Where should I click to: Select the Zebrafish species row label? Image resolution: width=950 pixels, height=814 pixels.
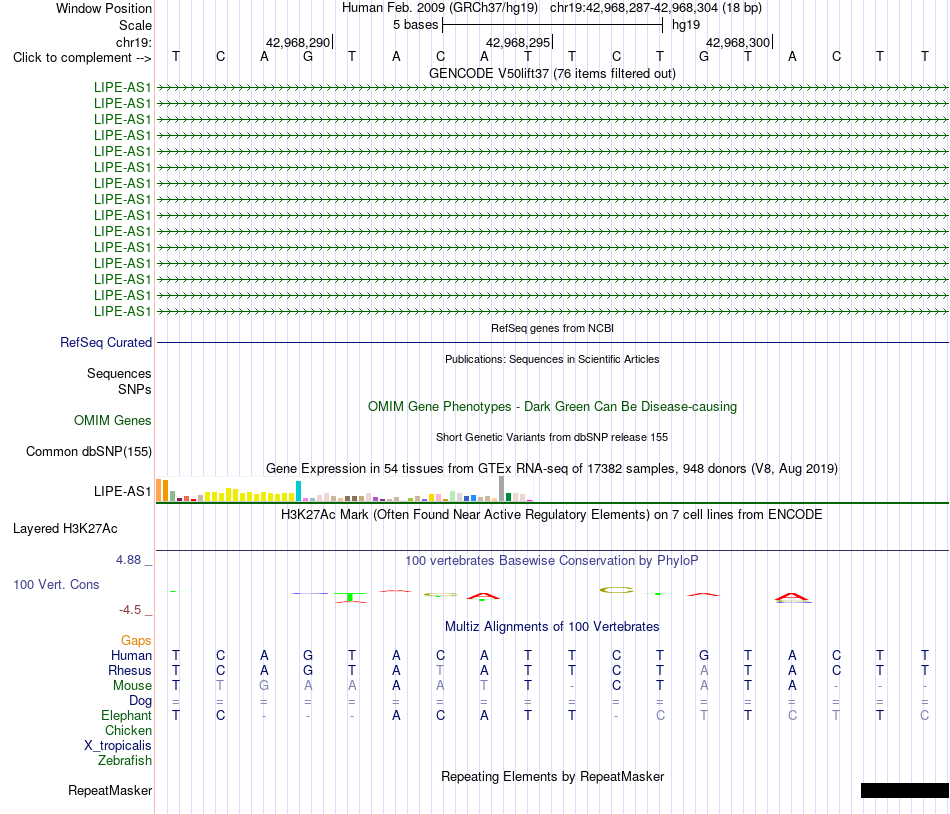(125, 760)
